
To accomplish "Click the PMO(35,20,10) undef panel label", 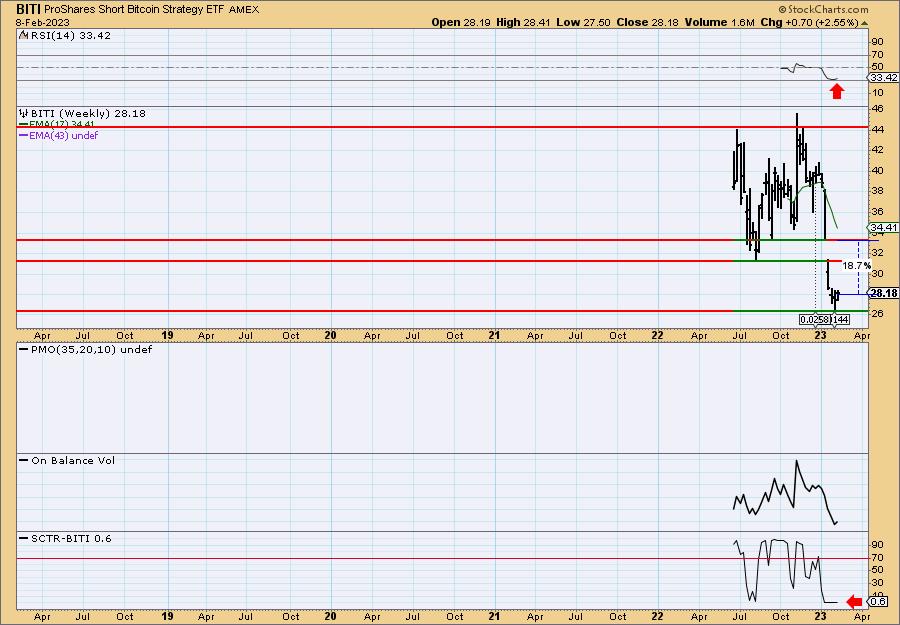I will tap(86, 350).
